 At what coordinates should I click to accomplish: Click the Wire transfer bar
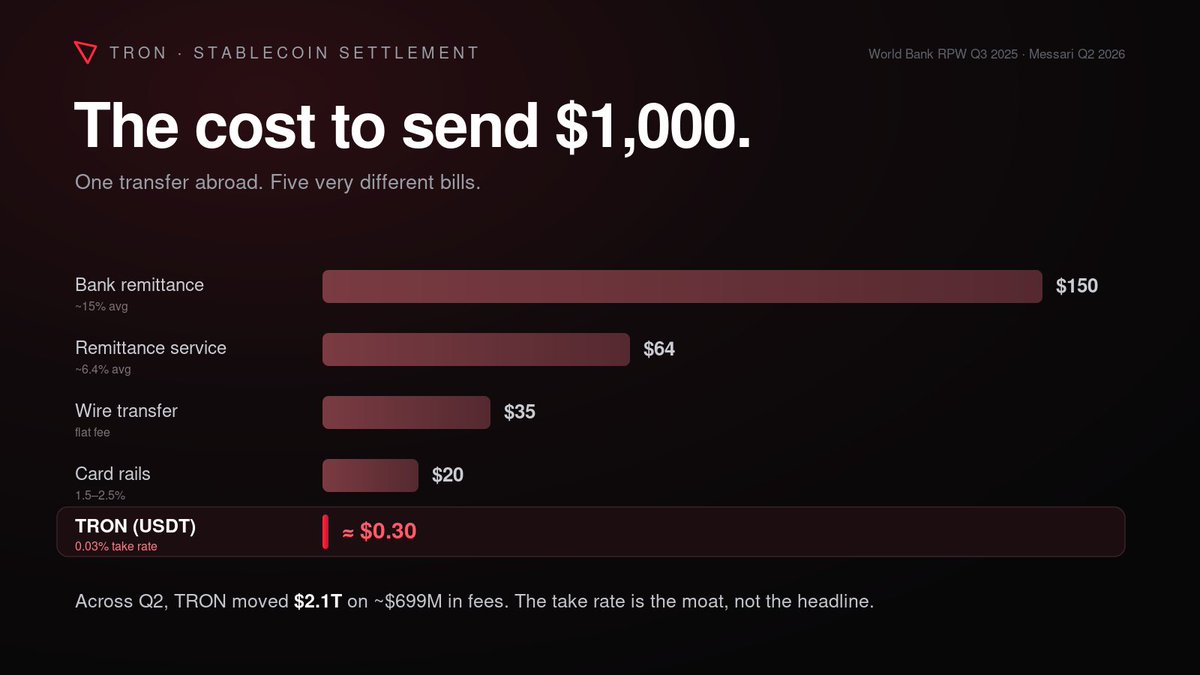coord(406,412)
